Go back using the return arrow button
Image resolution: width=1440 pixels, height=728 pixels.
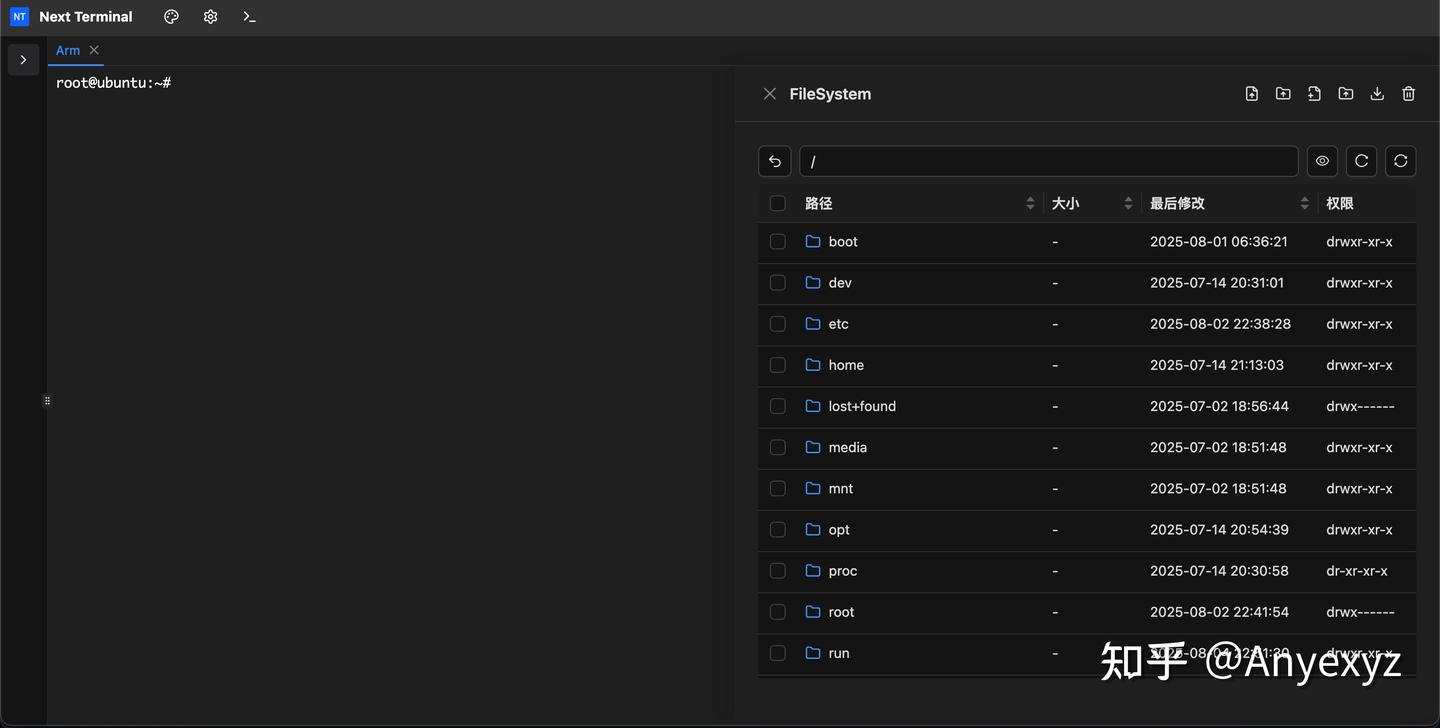[x=775, y=161]
